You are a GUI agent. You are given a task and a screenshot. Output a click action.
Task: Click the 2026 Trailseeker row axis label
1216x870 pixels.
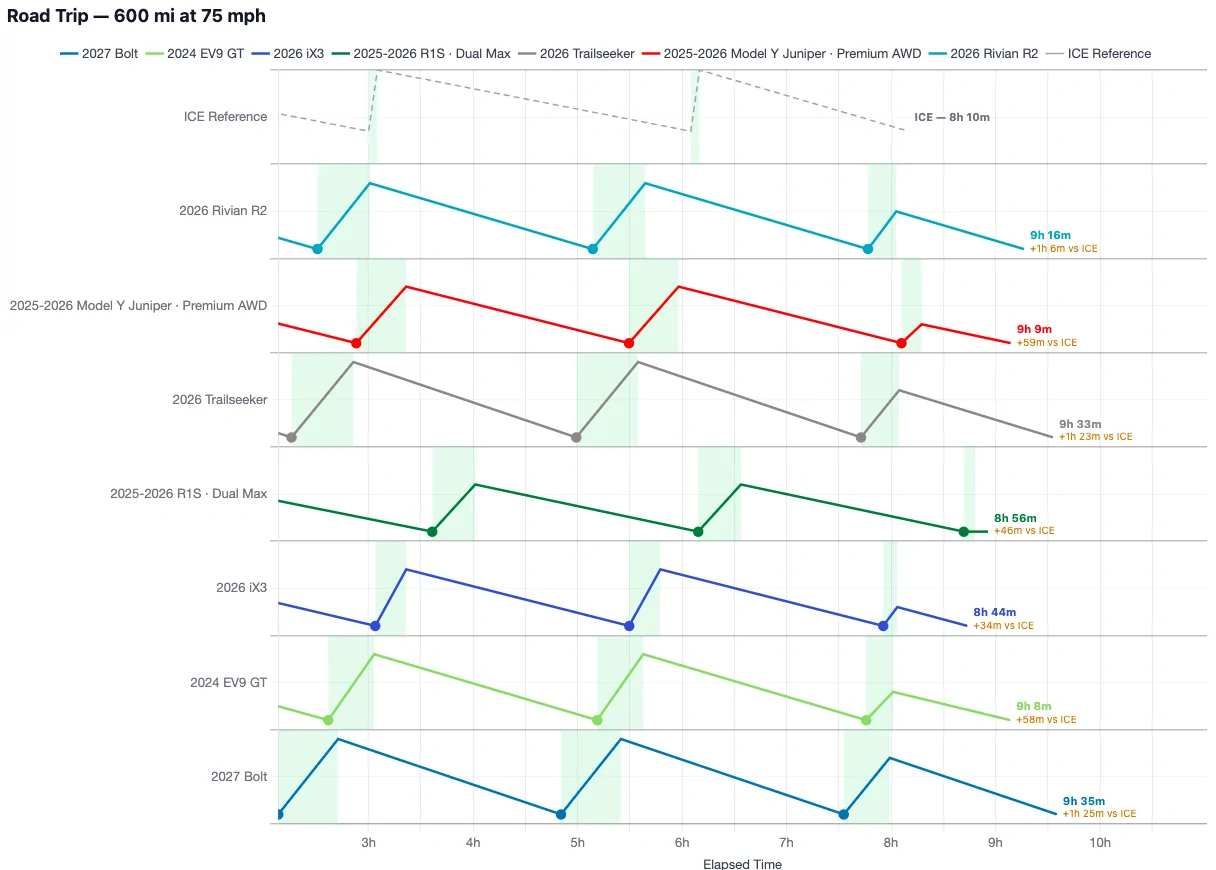click(220, 400)
